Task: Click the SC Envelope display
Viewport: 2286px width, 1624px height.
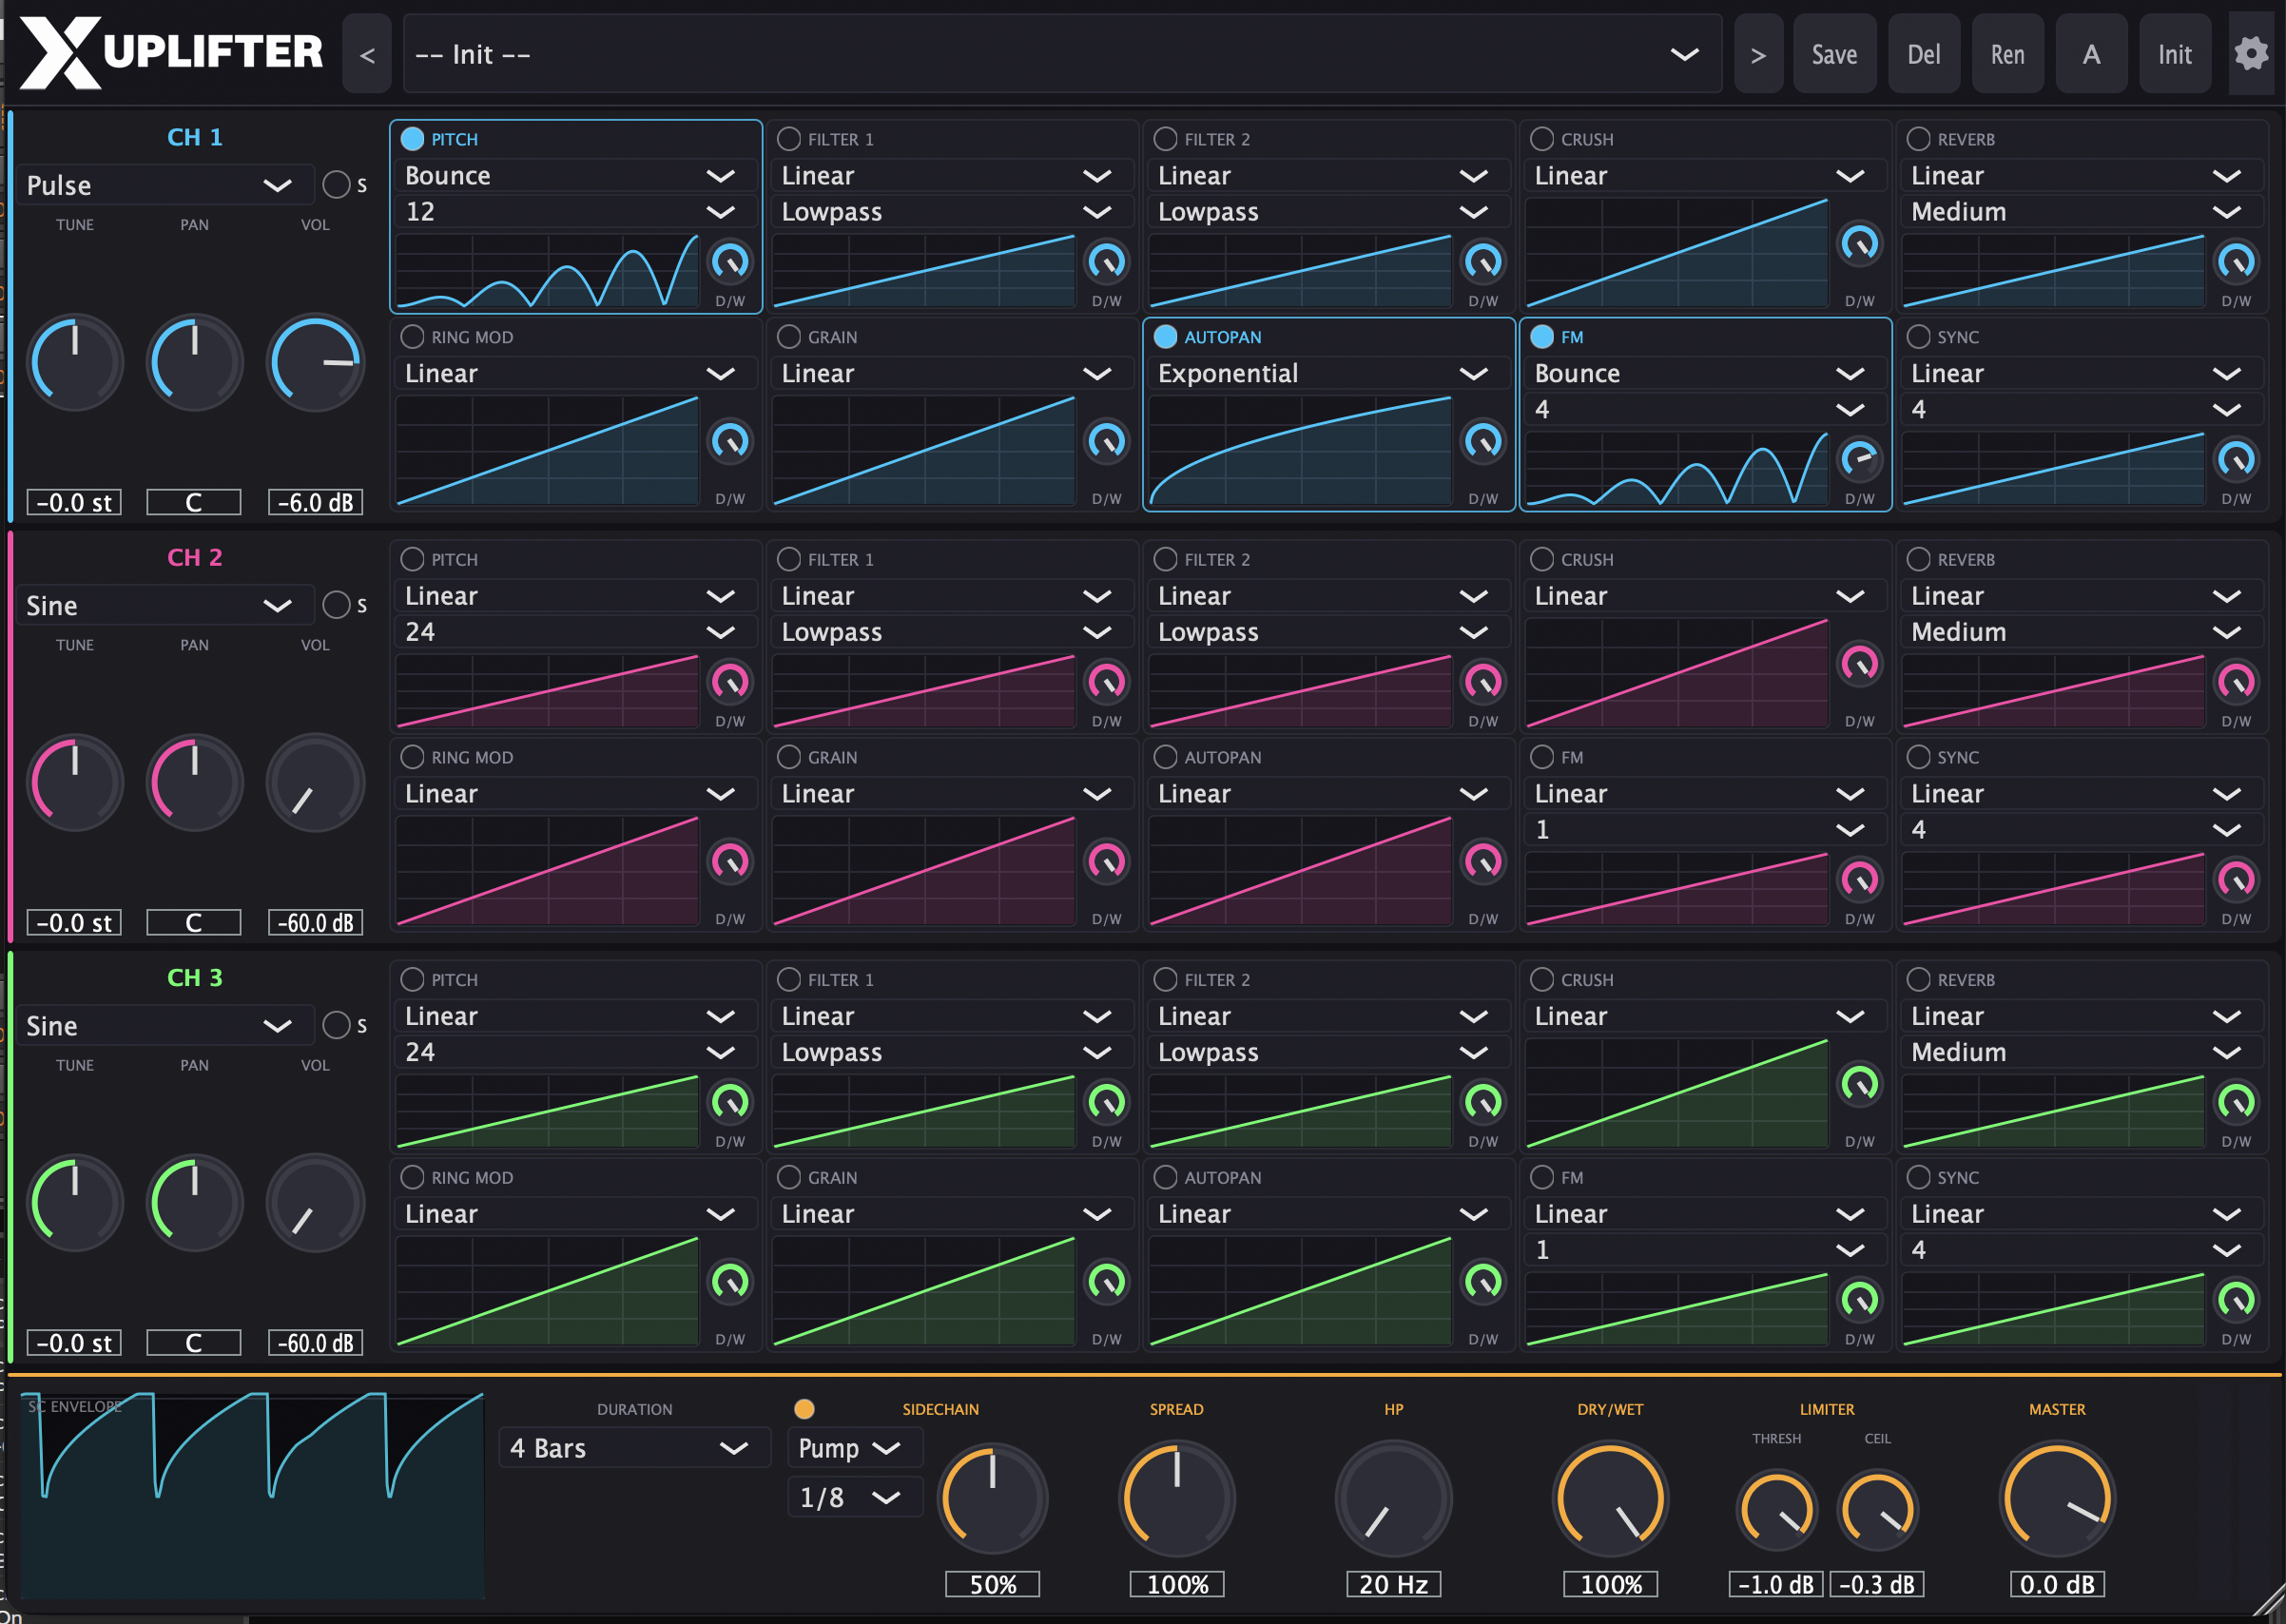Action: (x=252, y=1495)
